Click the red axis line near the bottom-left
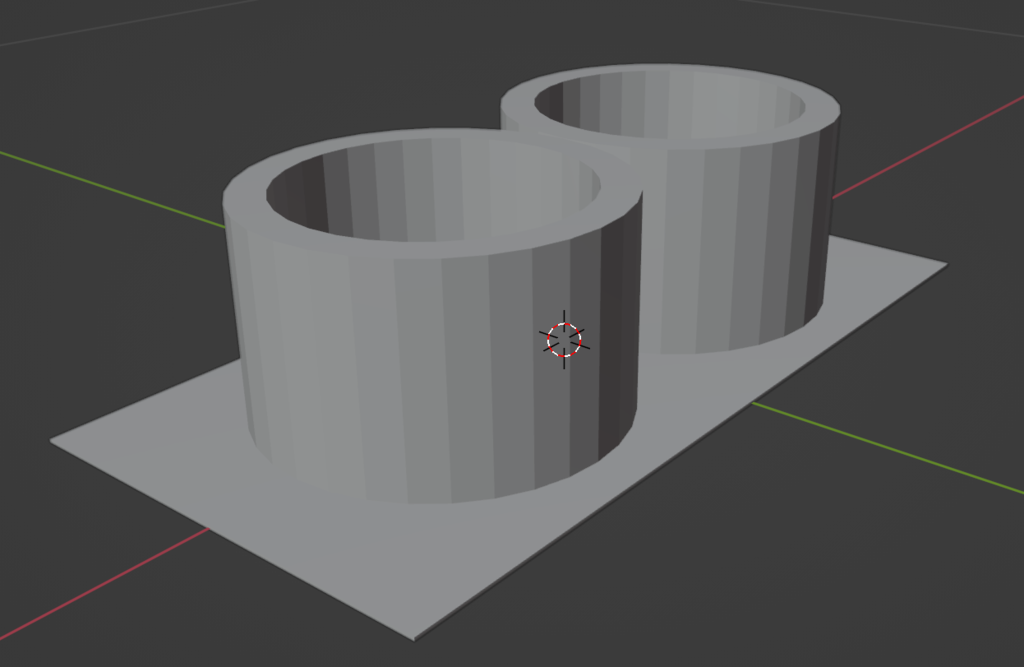This screenshot has height=667, width=1024. pos(100,580)
